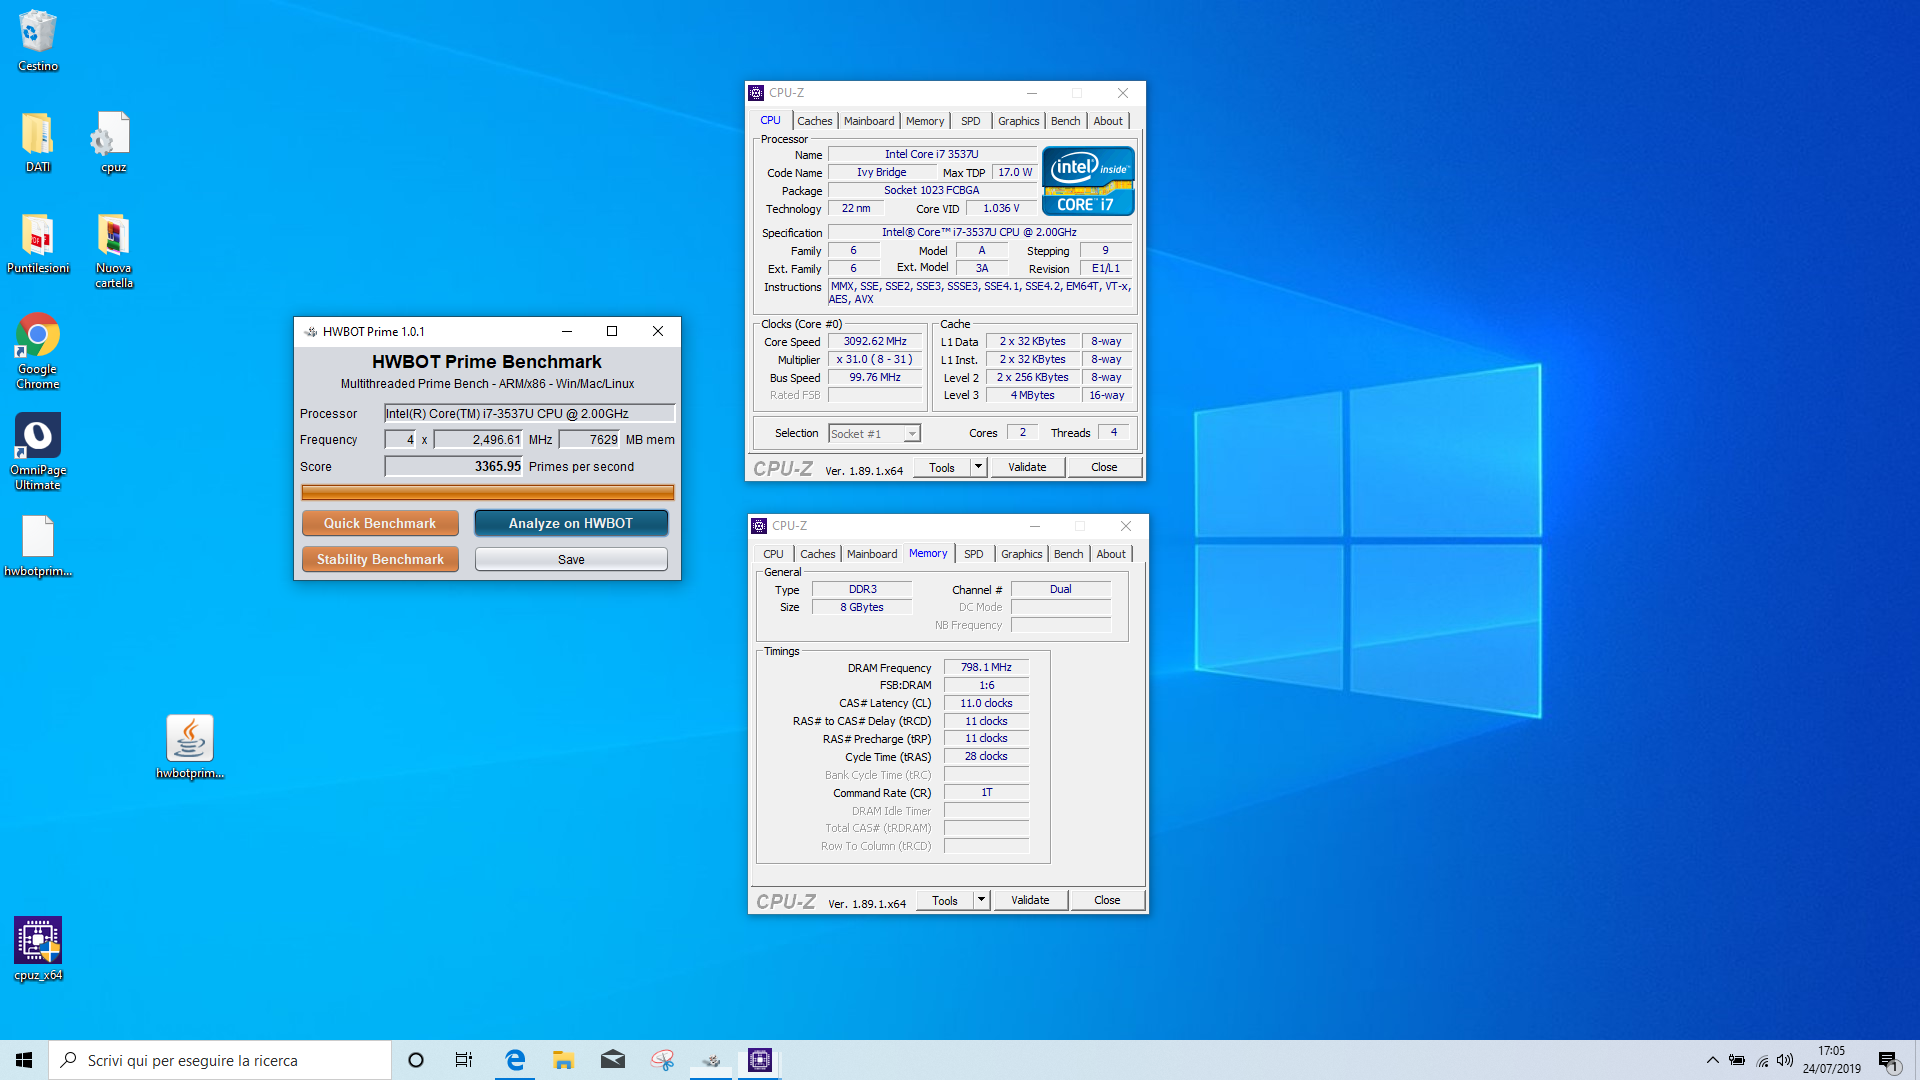Open the Nuova cartella folder icon
The width and height of the screenshot is (1920, 1080).
[113, 251]
